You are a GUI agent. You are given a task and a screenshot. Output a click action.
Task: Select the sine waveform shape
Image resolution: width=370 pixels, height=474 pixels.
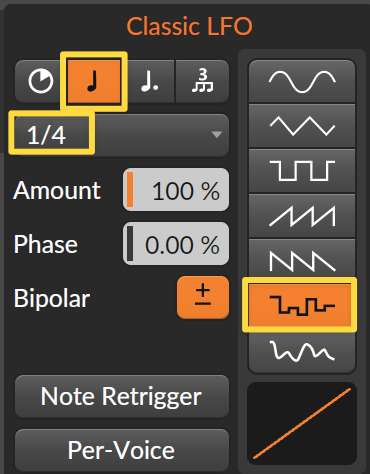pyautogui.click(x=302, y=82)
